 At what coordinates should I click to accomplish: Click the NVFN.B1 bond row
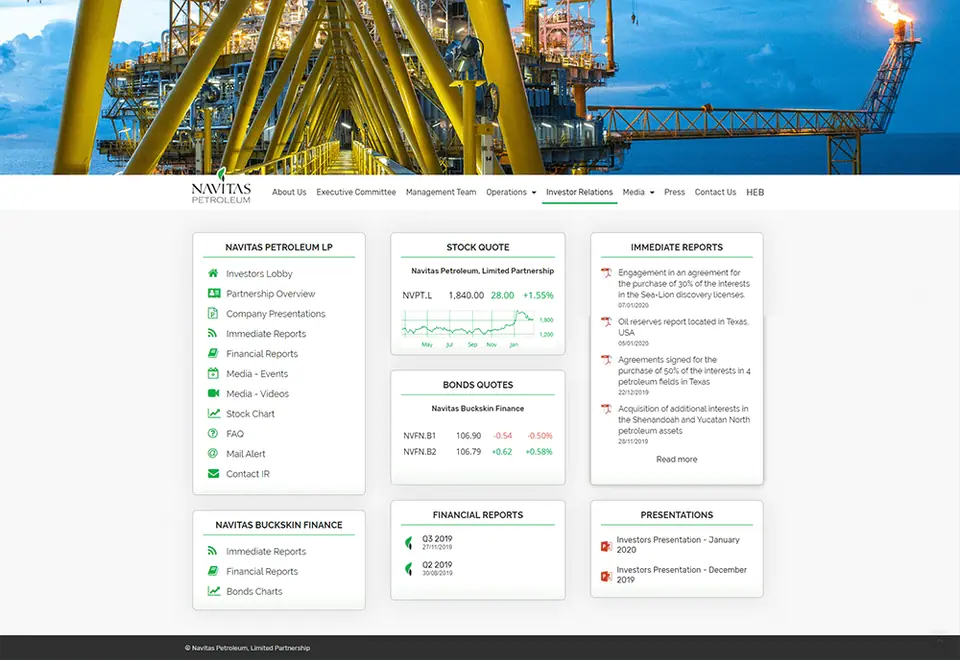click(478, 435)
